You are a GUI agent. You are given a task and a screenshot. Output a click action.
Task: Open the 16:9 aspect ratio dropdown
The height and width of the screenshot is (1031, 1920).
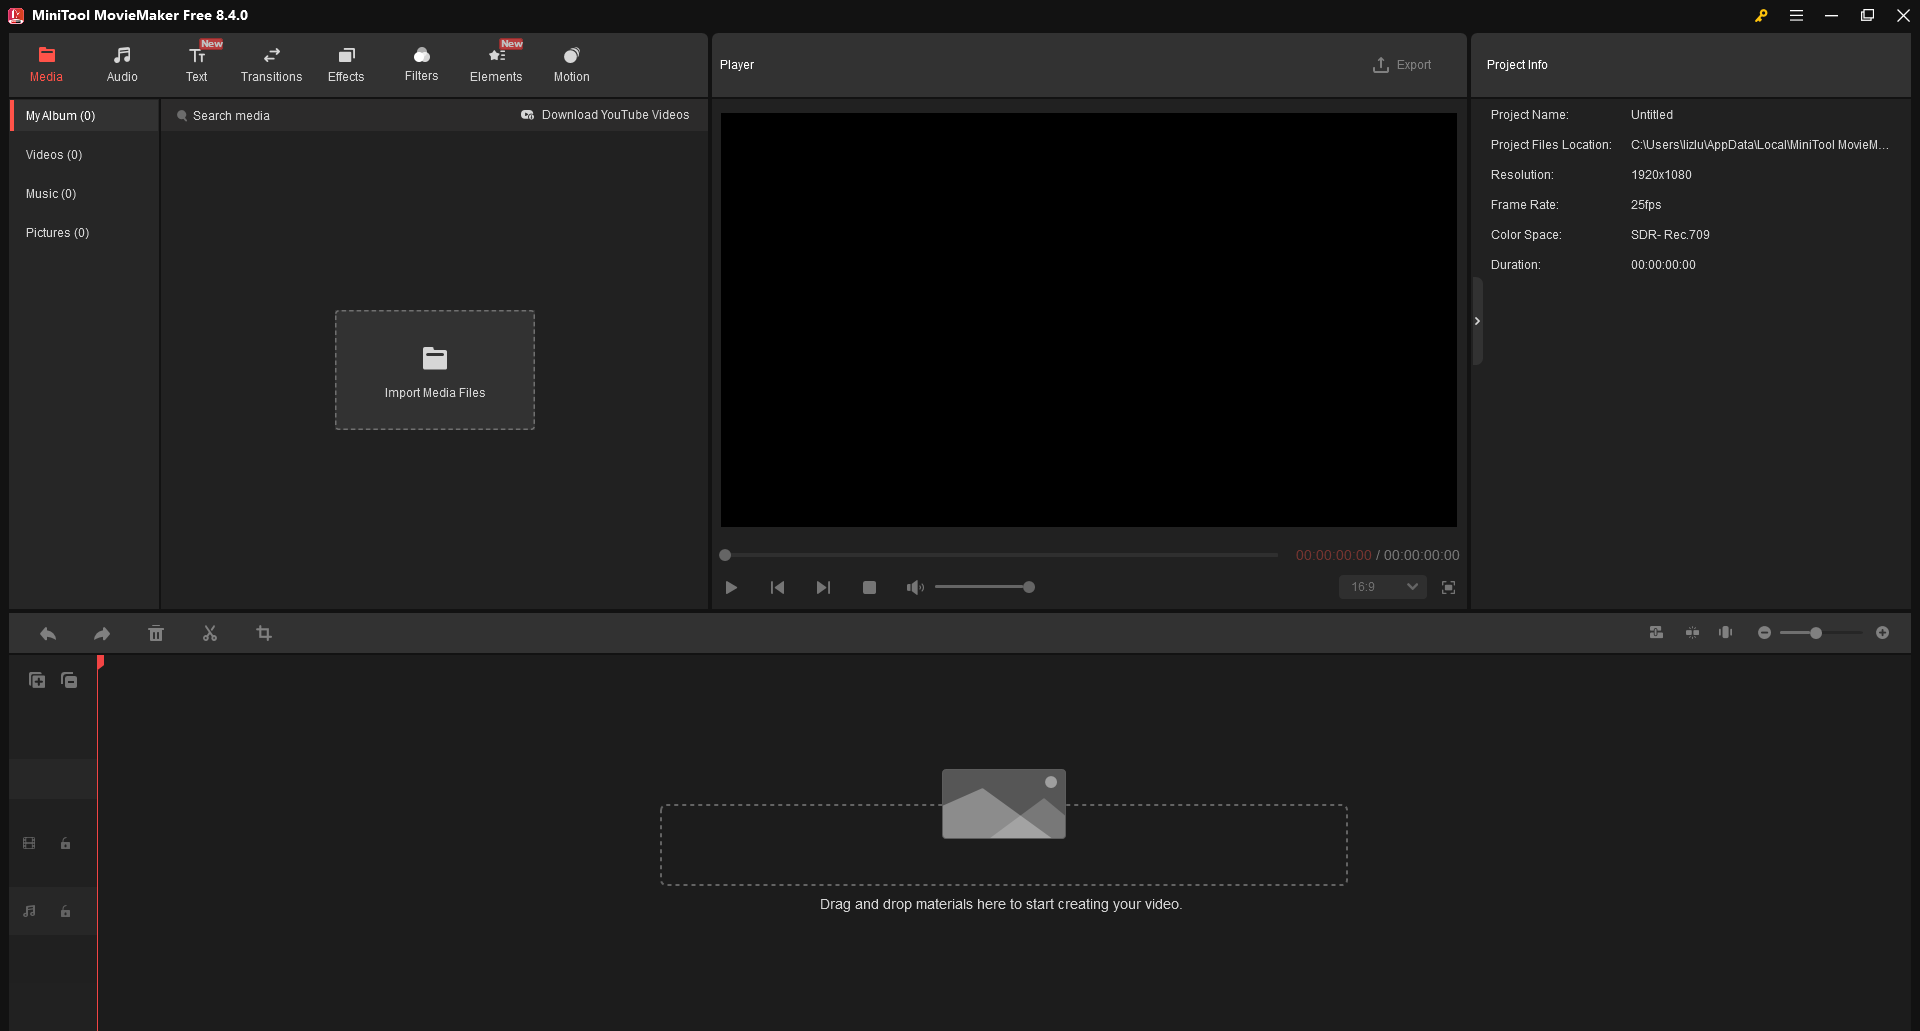[1381, 587]
